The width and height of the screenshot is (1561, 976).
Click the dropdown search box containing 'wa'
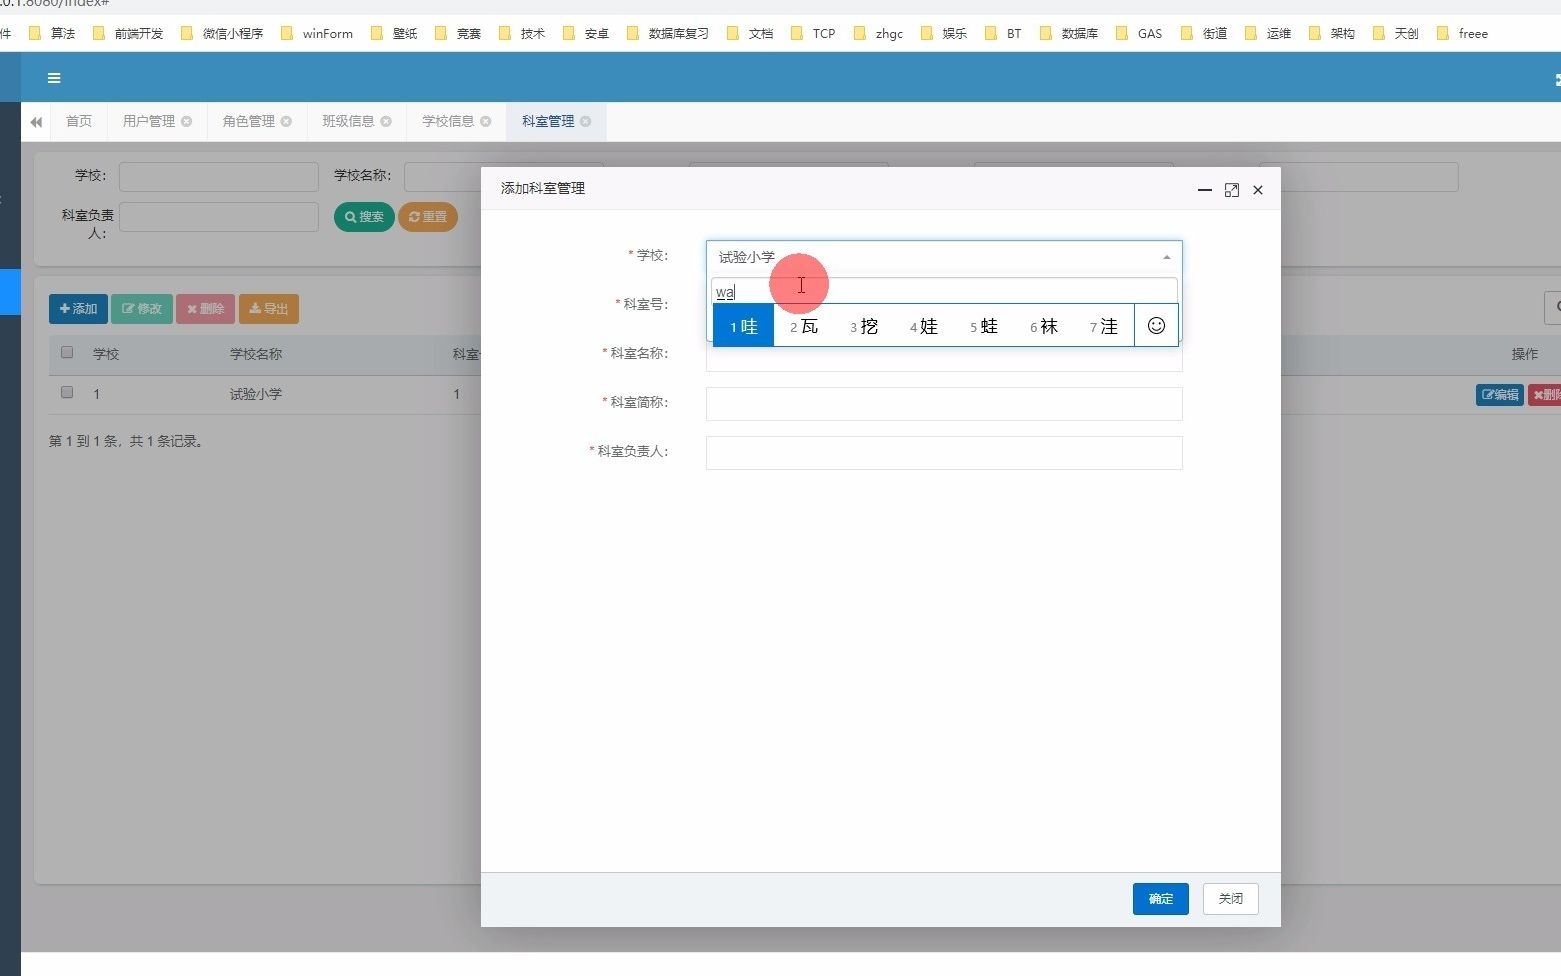[x=944, y=292]
